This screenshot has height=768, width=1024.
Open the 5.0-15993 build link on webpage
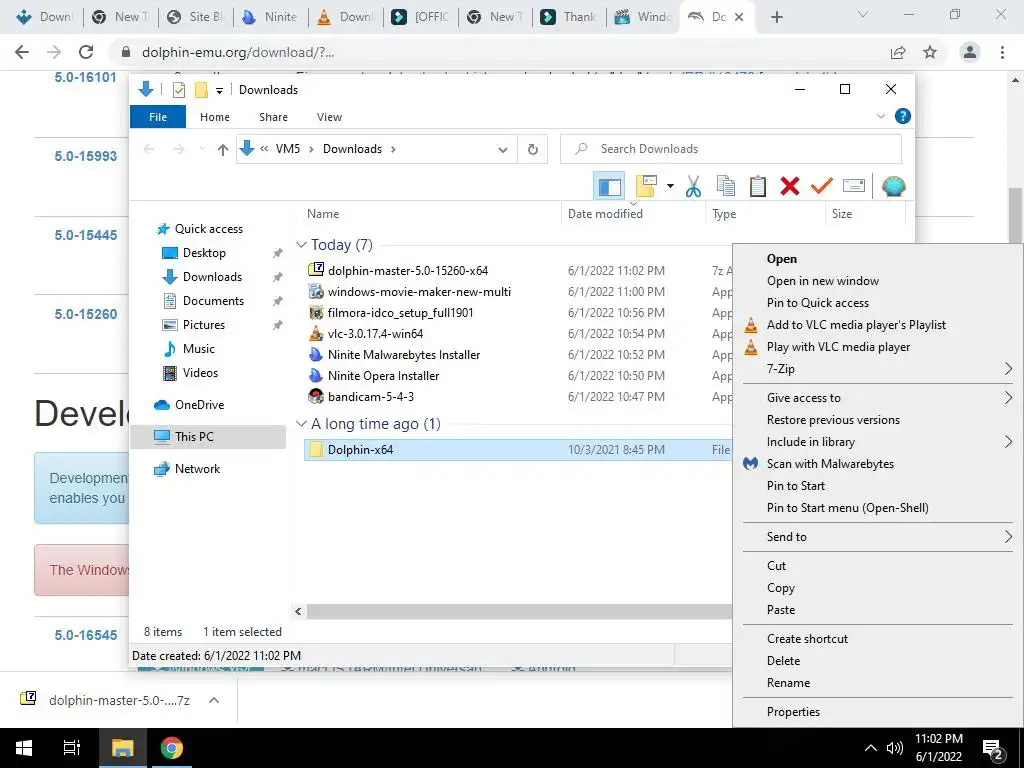pyautogui.click(x=86, y=156)
